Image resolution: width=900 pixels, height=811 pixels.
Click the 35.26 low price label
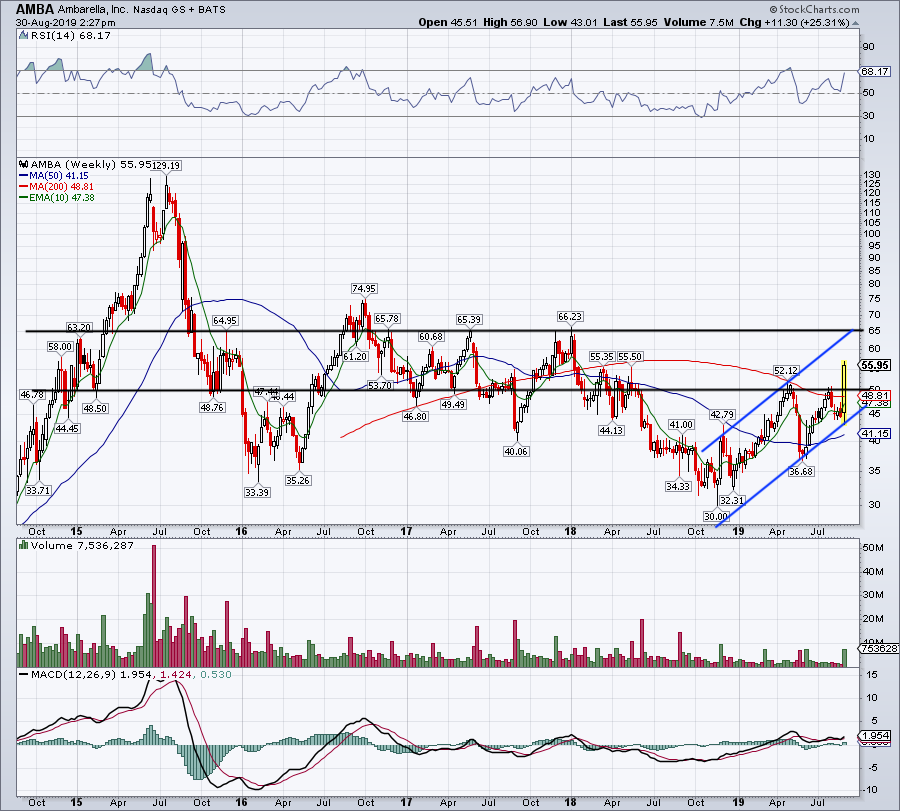click(x=298, y=480)
